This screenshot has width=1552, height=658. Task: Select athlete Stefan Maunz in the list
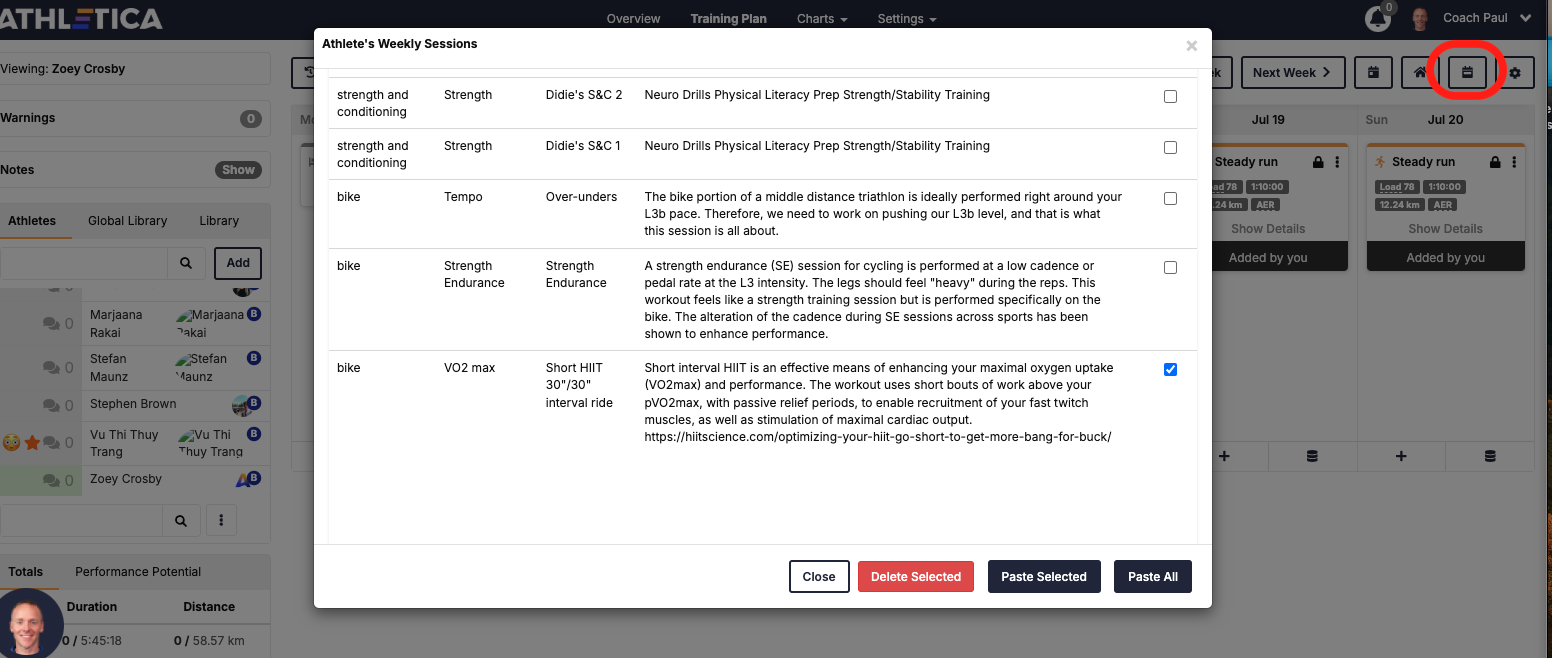click(109, 368)
